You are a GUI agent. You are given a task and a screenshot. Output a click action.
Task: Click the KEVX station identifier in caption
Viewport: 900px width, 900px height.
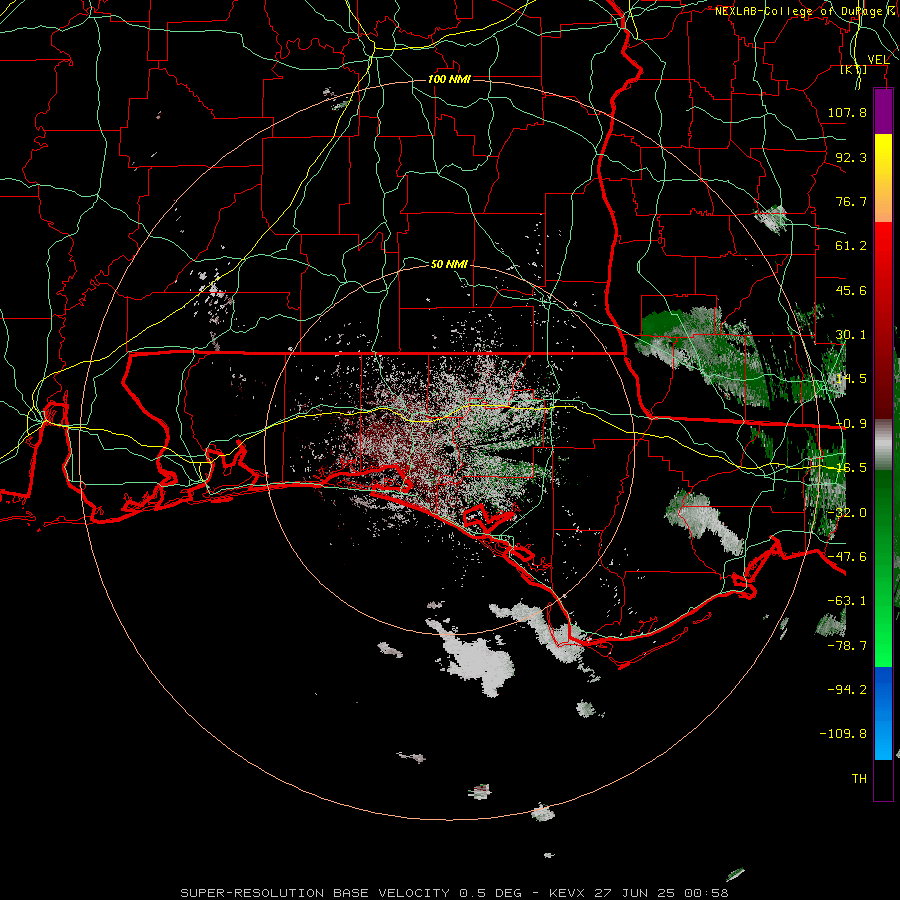567,893
